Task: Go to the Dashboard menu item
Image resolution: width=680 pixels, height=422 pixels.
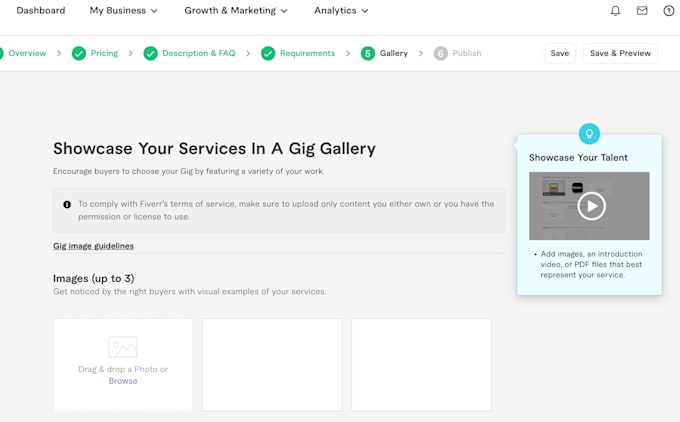Action: point(41,10)
